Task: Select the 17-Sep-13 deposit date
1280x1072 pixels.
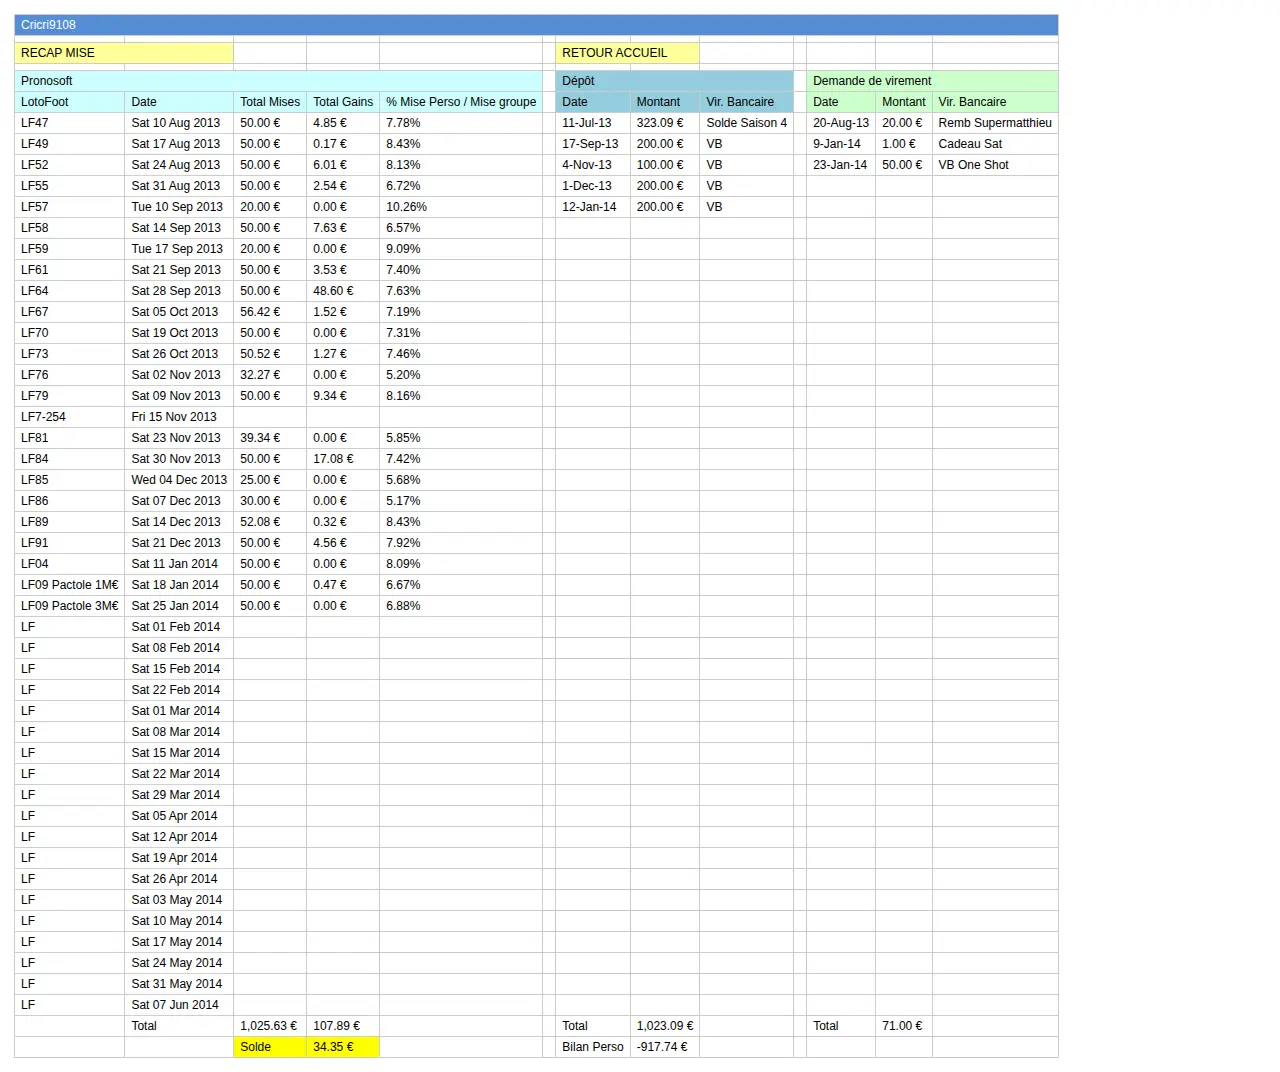Action: 593,144
